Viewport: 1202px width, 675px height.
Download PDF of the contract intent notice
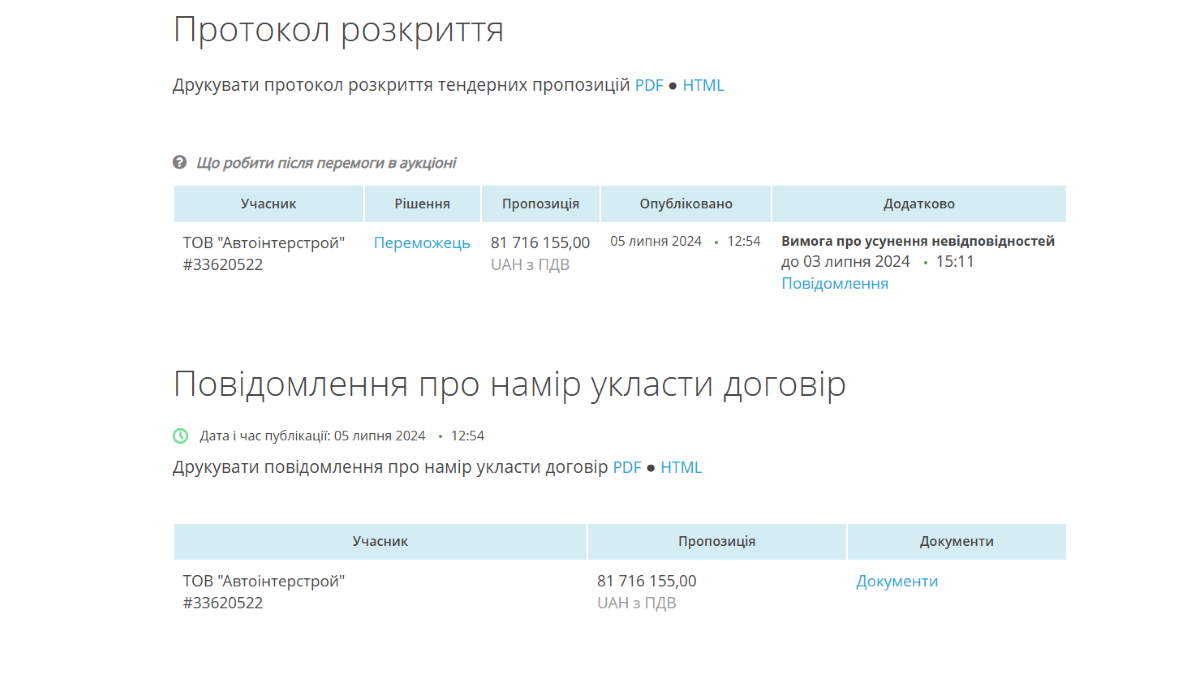pos(626,468)
